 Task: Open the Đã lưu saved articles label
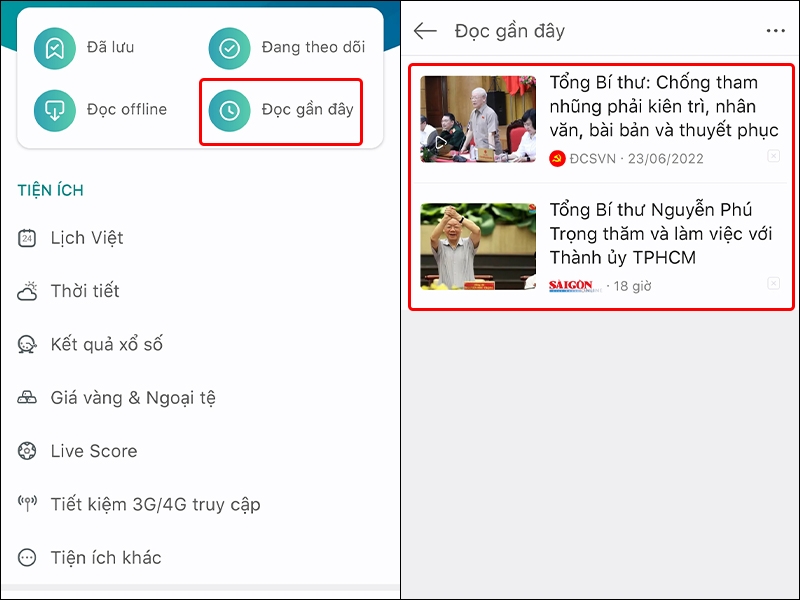point(111,47)
